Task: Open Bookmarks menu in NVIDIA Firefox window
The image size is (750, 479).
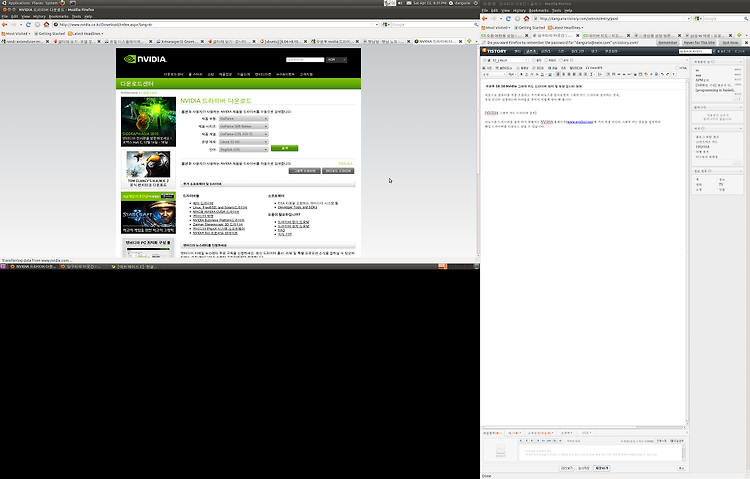Action: click(59, 16)
